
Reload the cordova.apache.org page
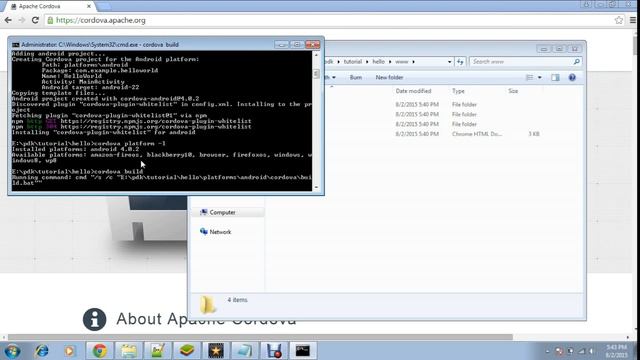click(35, 20)
